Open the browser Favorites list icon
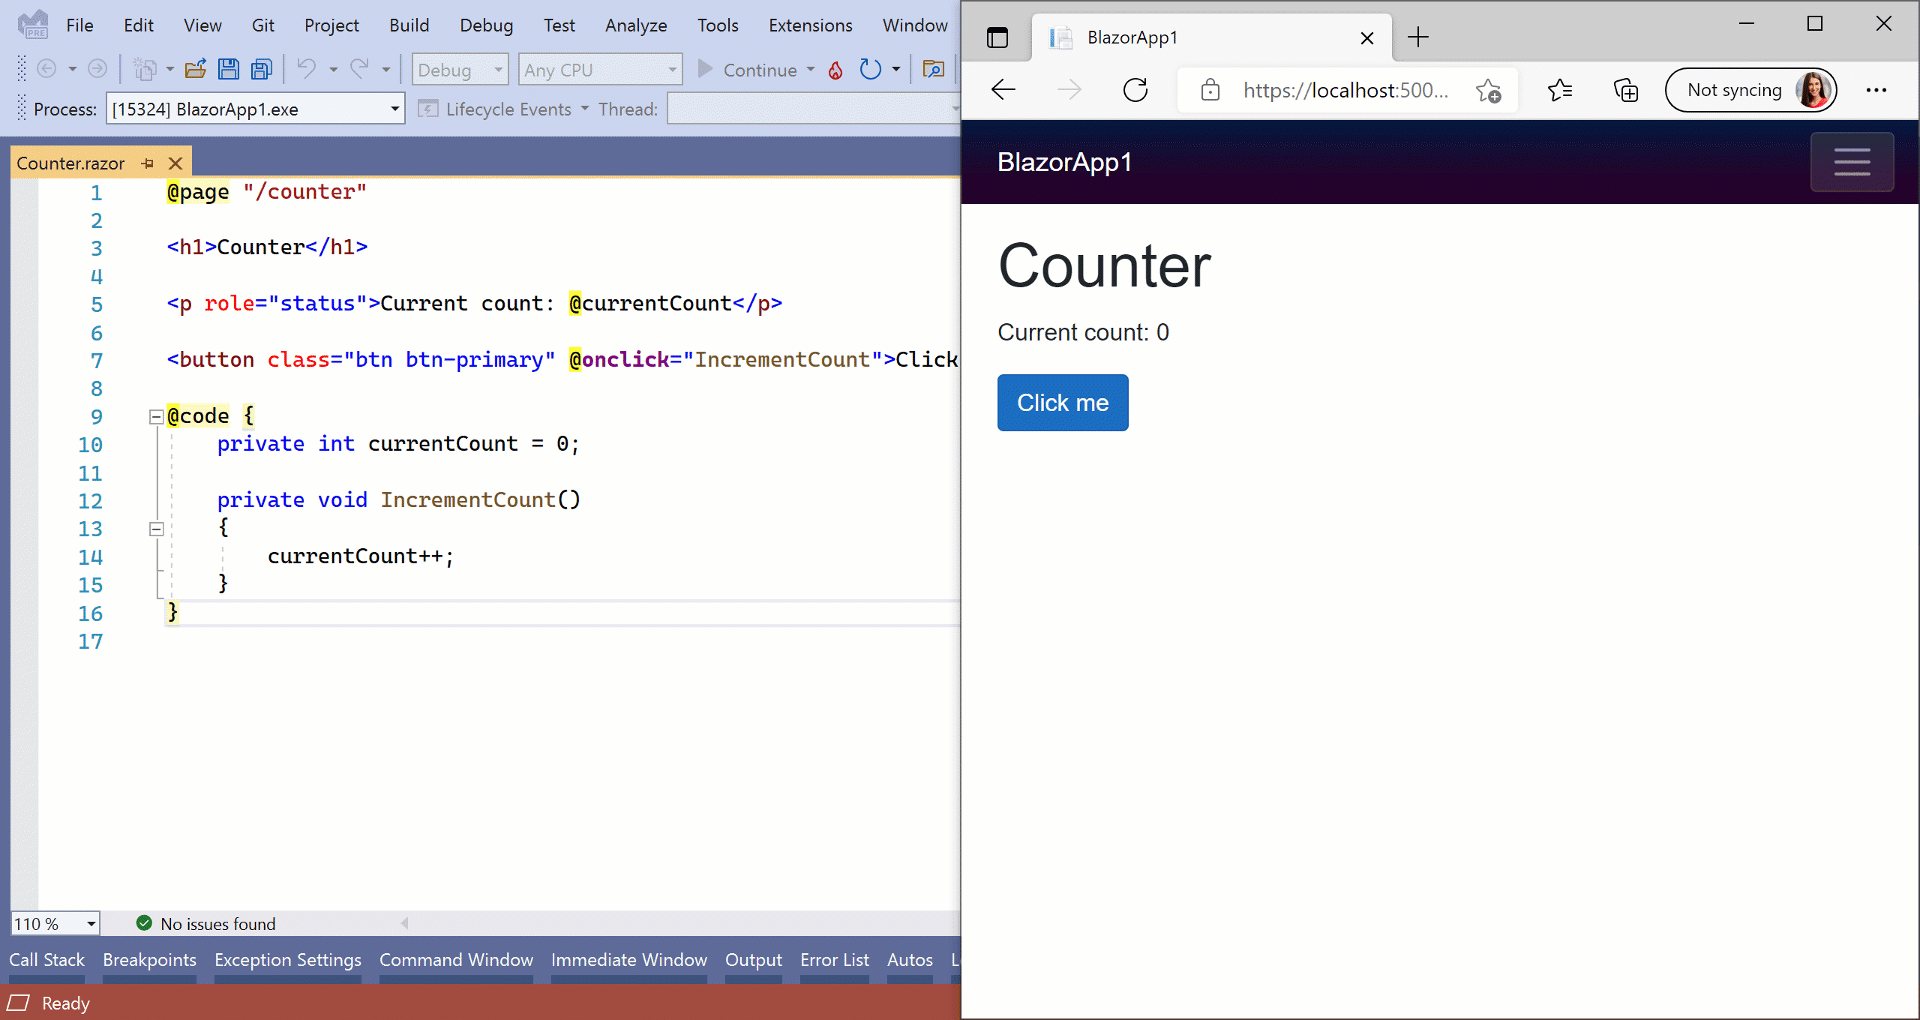 (1559, 91)
